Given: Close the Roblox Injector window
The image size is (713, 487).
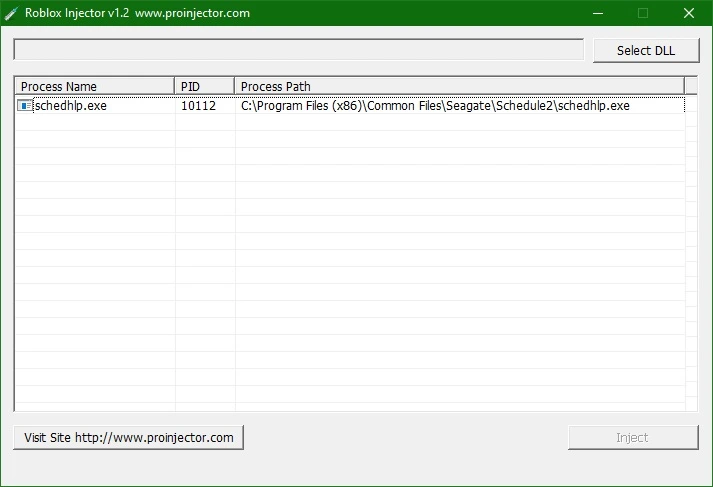Looking at the screenshot, I should tap(688, 13).
